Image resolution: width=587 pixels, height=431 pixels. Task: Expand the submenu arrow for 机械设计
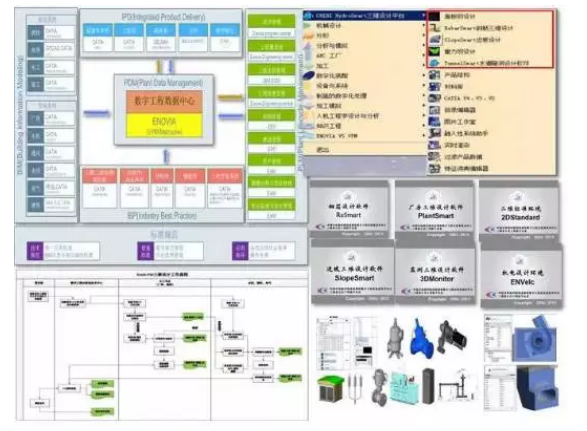[x=423, y=26]
